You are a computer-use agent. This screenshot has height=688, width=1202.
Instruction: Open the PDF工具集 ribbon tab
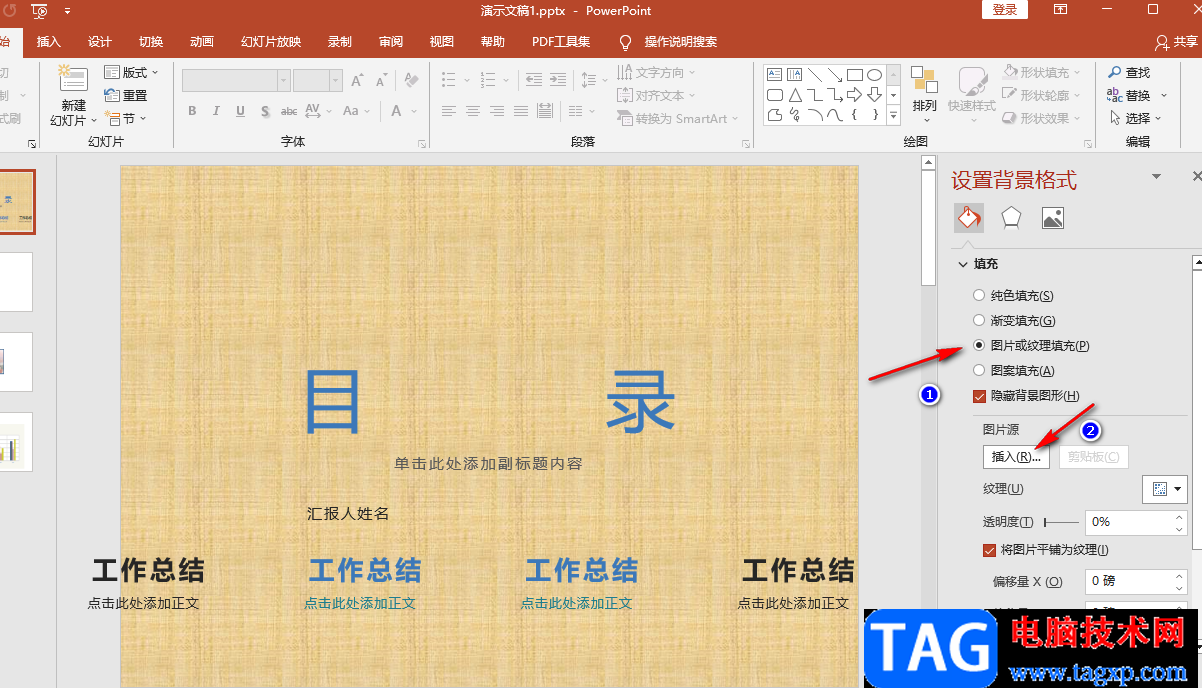(x=561, y=42)
